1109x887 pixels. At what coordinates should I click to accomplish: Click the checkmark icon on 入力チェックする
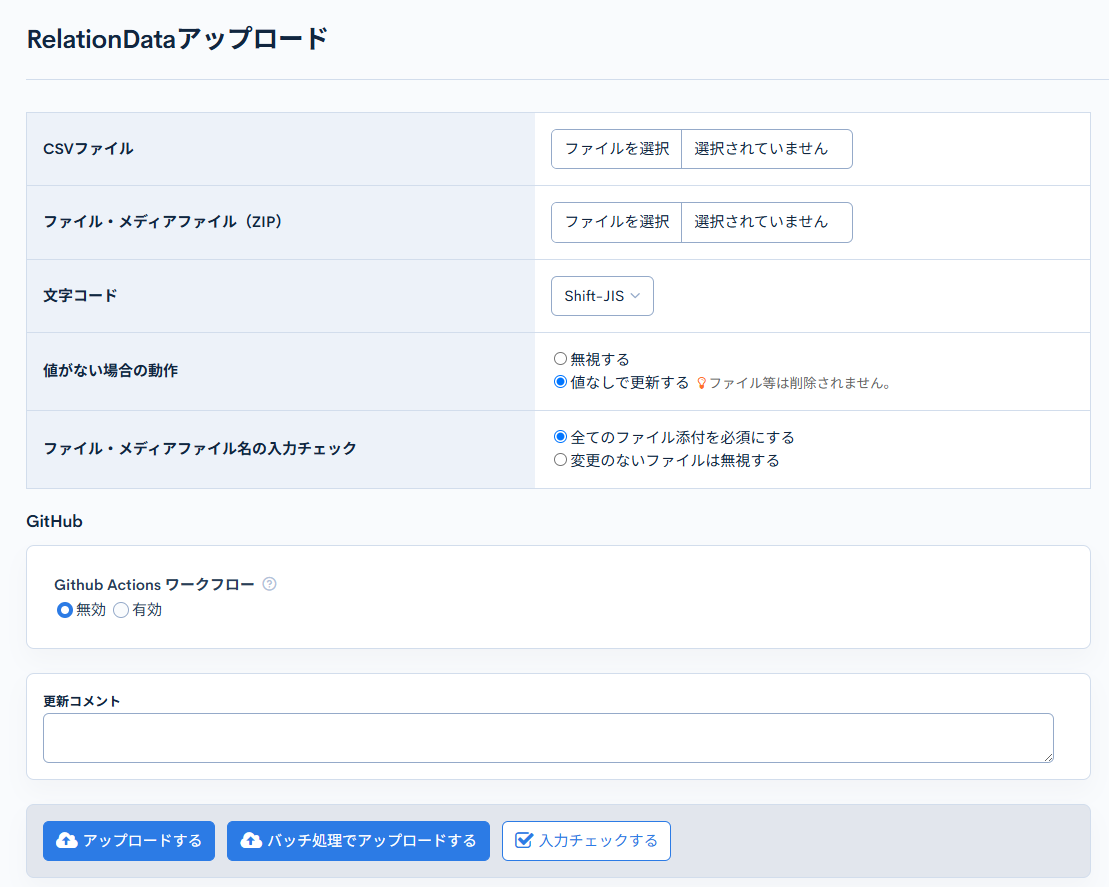(524, 841)
